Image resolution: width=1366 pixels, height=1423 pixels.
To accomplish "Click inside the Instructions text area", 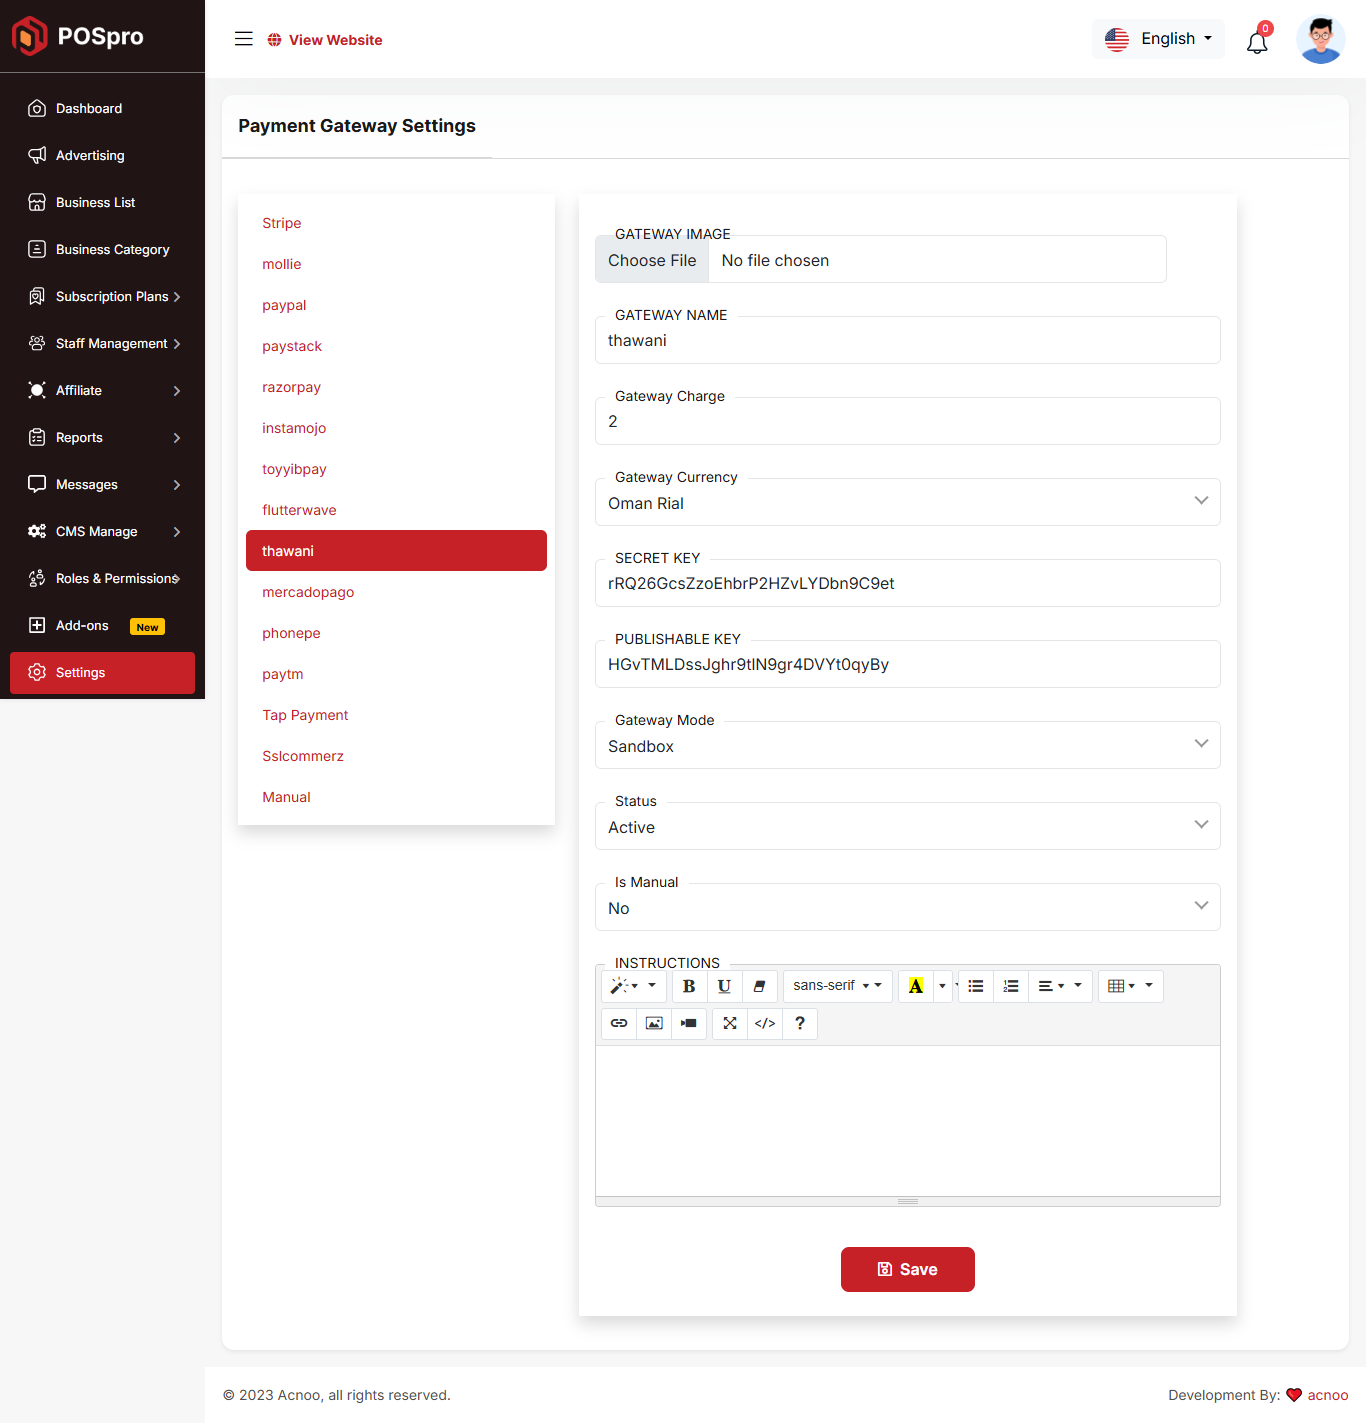I will click(x=907, y=1121).
